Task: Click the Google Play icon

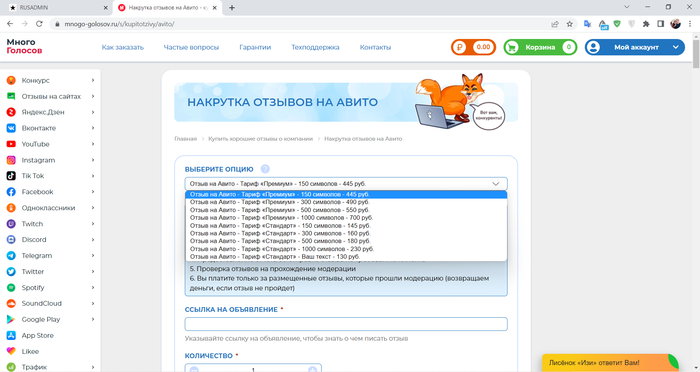Action: click(x=11, y=319)
